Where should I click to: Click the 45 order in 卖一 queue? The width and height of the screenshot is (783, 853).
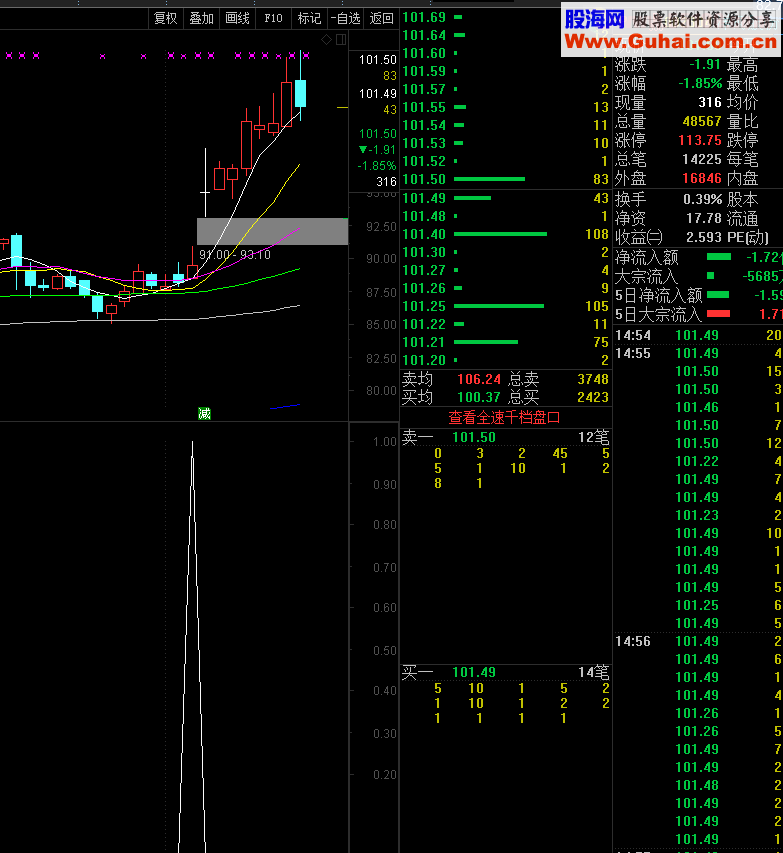(560, 453)
